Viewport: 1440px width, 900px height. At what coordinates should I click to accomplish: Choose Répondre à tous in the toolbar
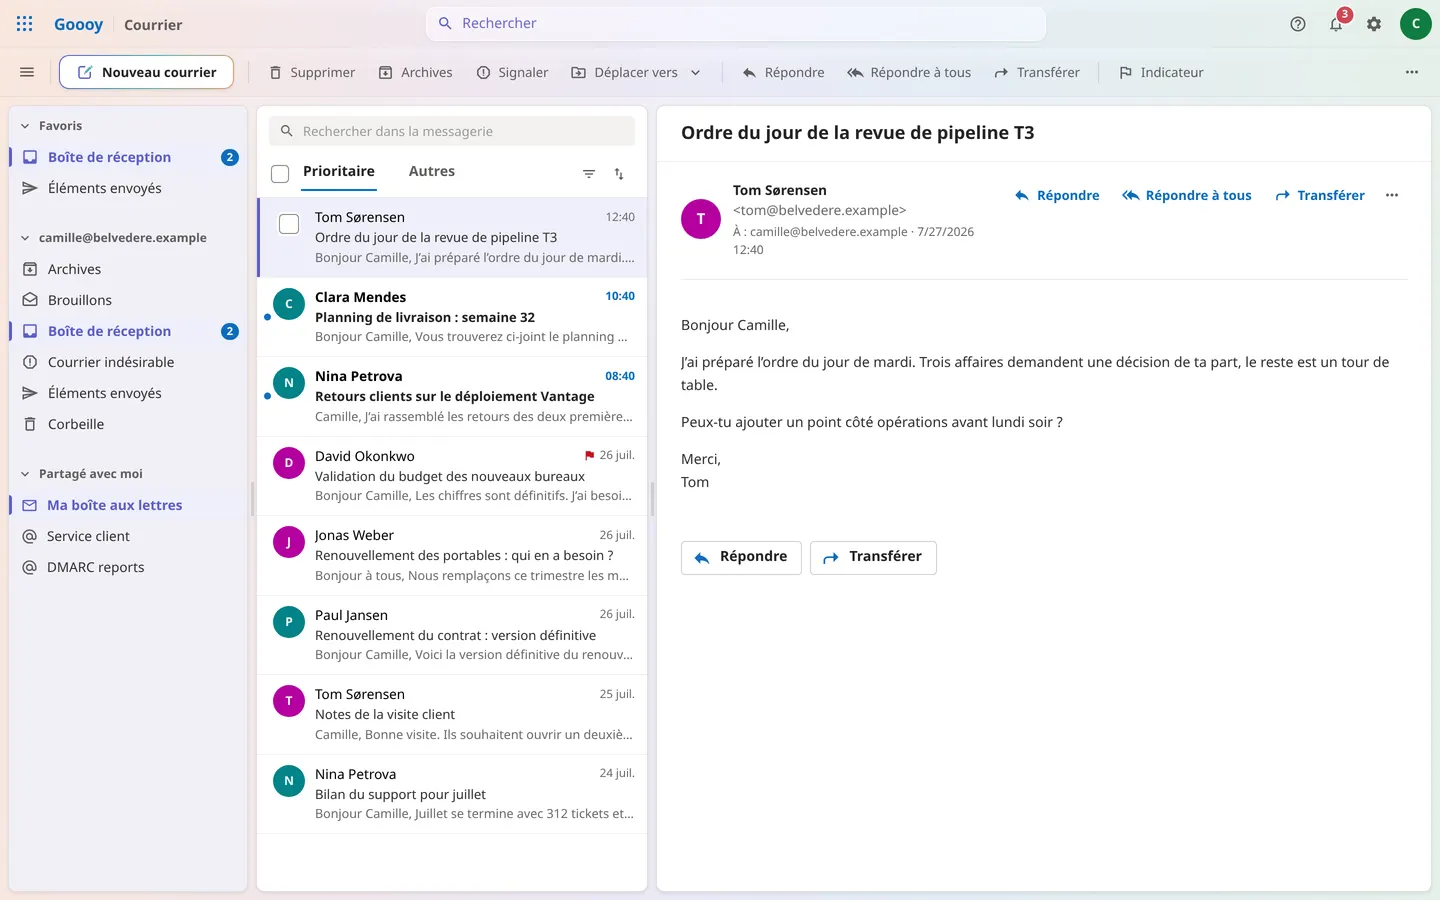point(909,72)
